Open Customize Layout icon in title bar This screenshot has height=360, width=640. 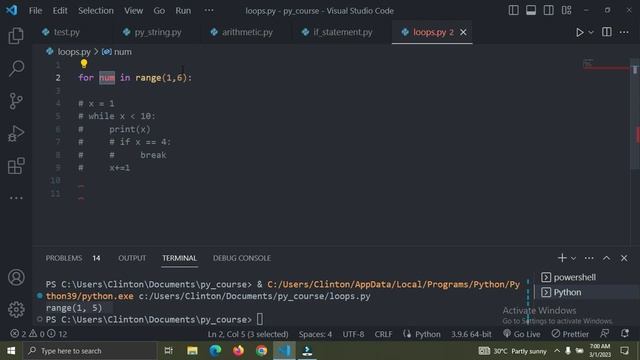[x=567, y=10]
